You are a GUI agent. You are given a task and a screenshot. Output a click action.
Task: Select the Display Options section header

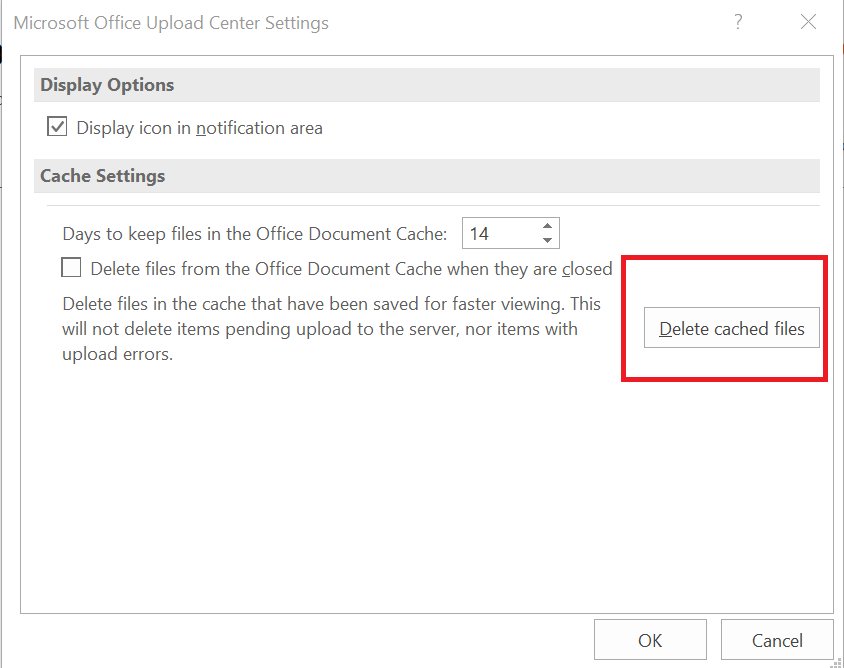427,85
